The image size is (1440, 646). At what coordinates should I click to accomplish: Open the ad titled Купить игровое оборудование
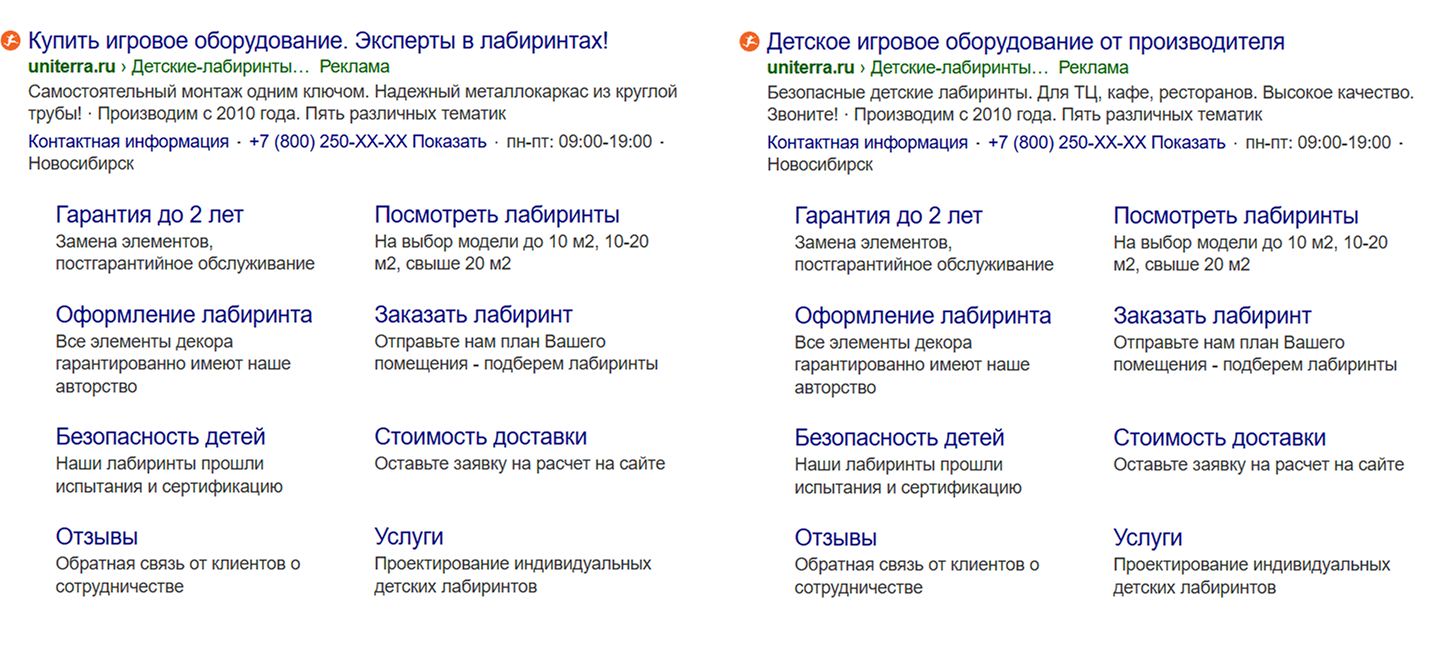click(318, 39)
